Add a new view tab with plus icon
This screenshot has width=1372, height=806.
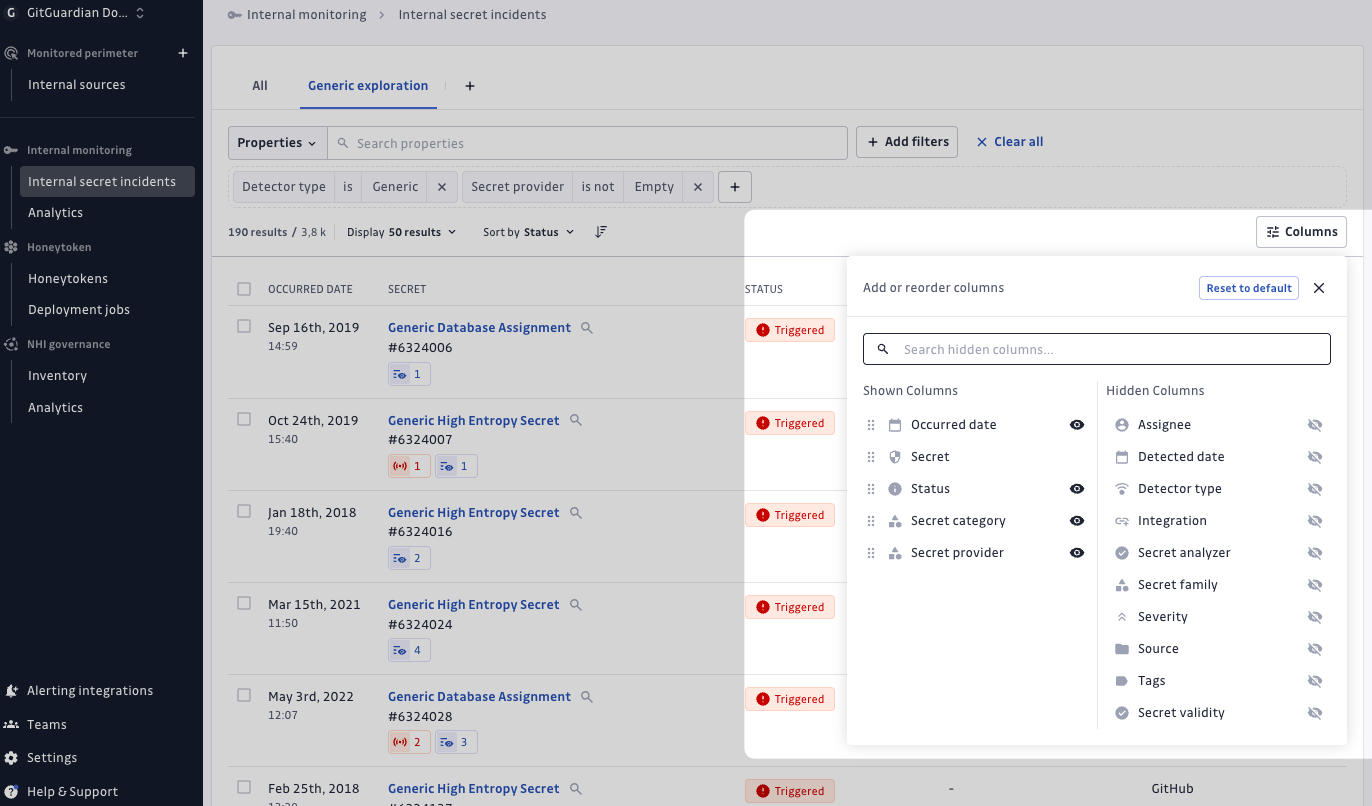coord(470,86)
